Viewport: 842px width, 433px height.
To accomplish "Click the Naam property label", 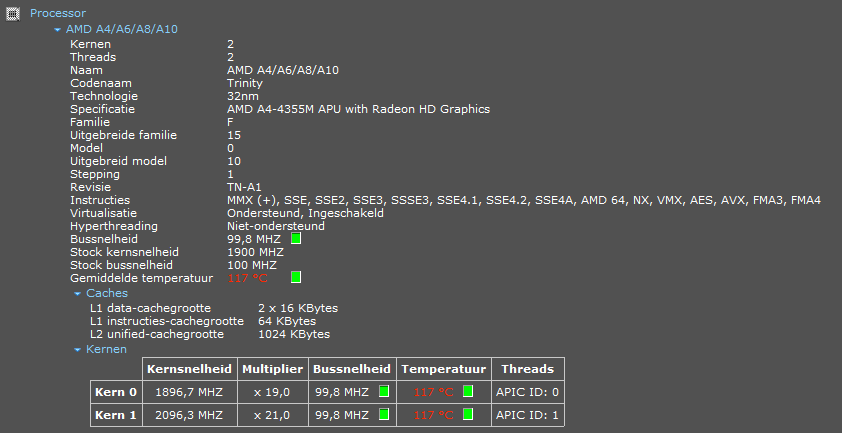I will [86, 70].
